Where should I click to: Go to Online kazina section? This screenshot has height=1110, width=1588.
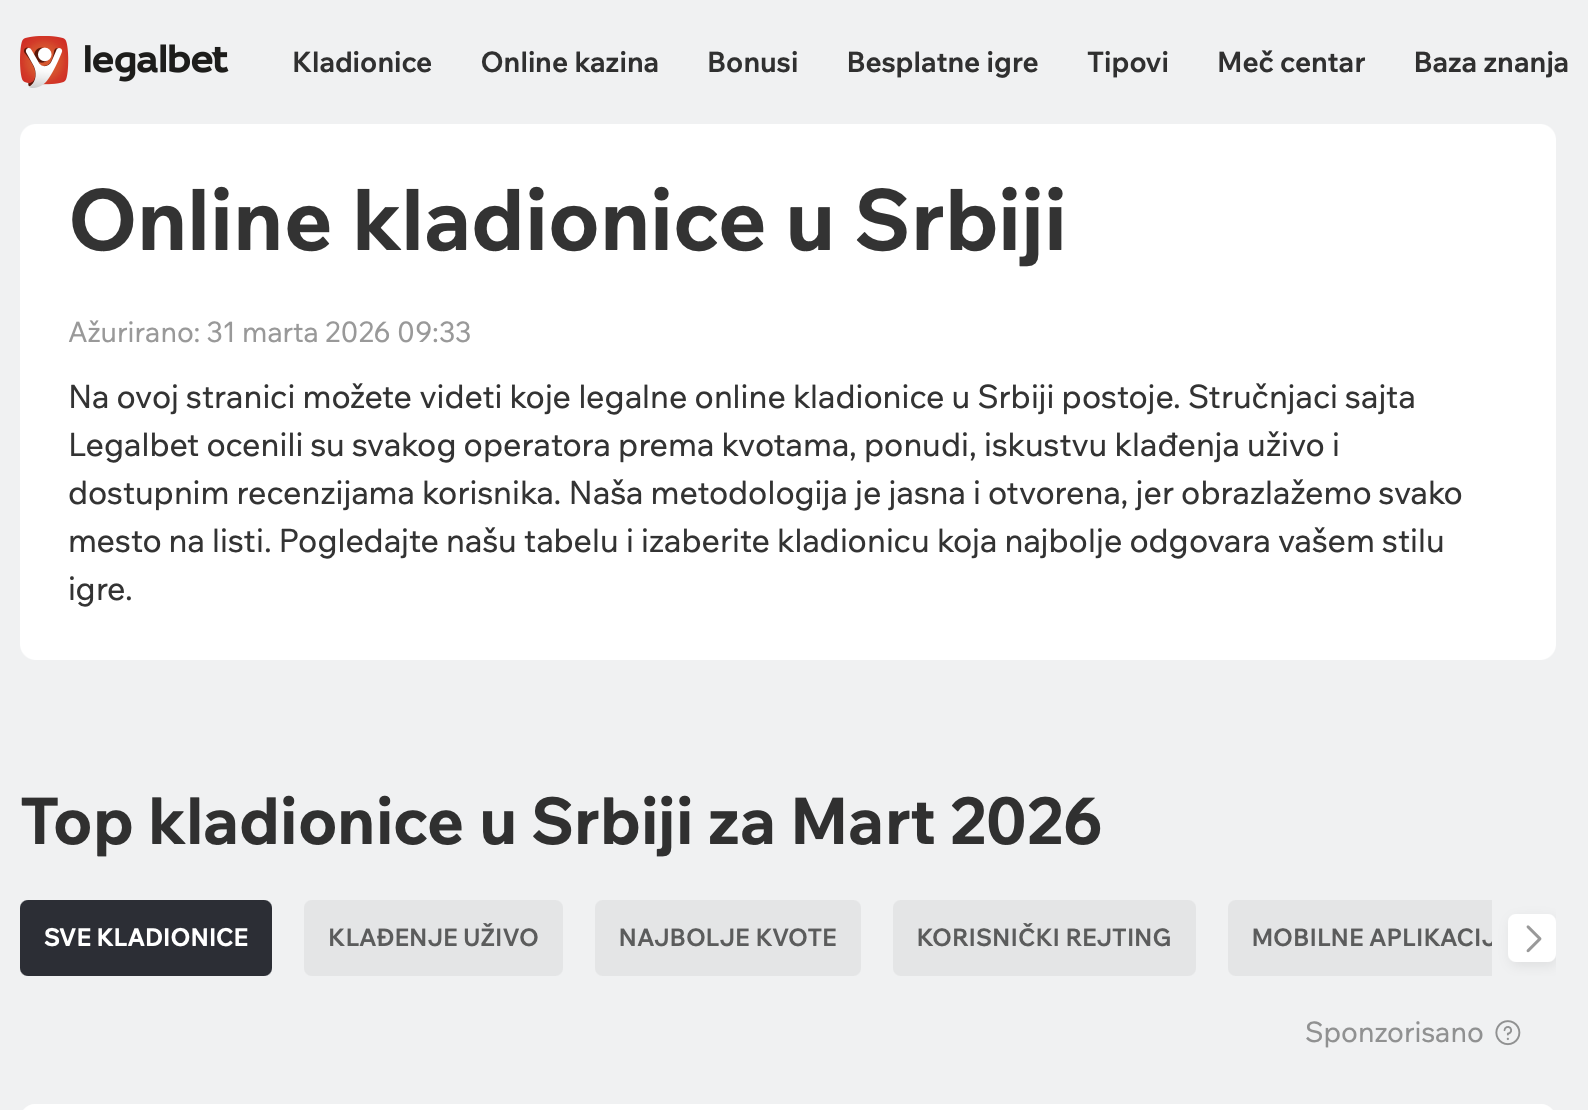point(569,62)
